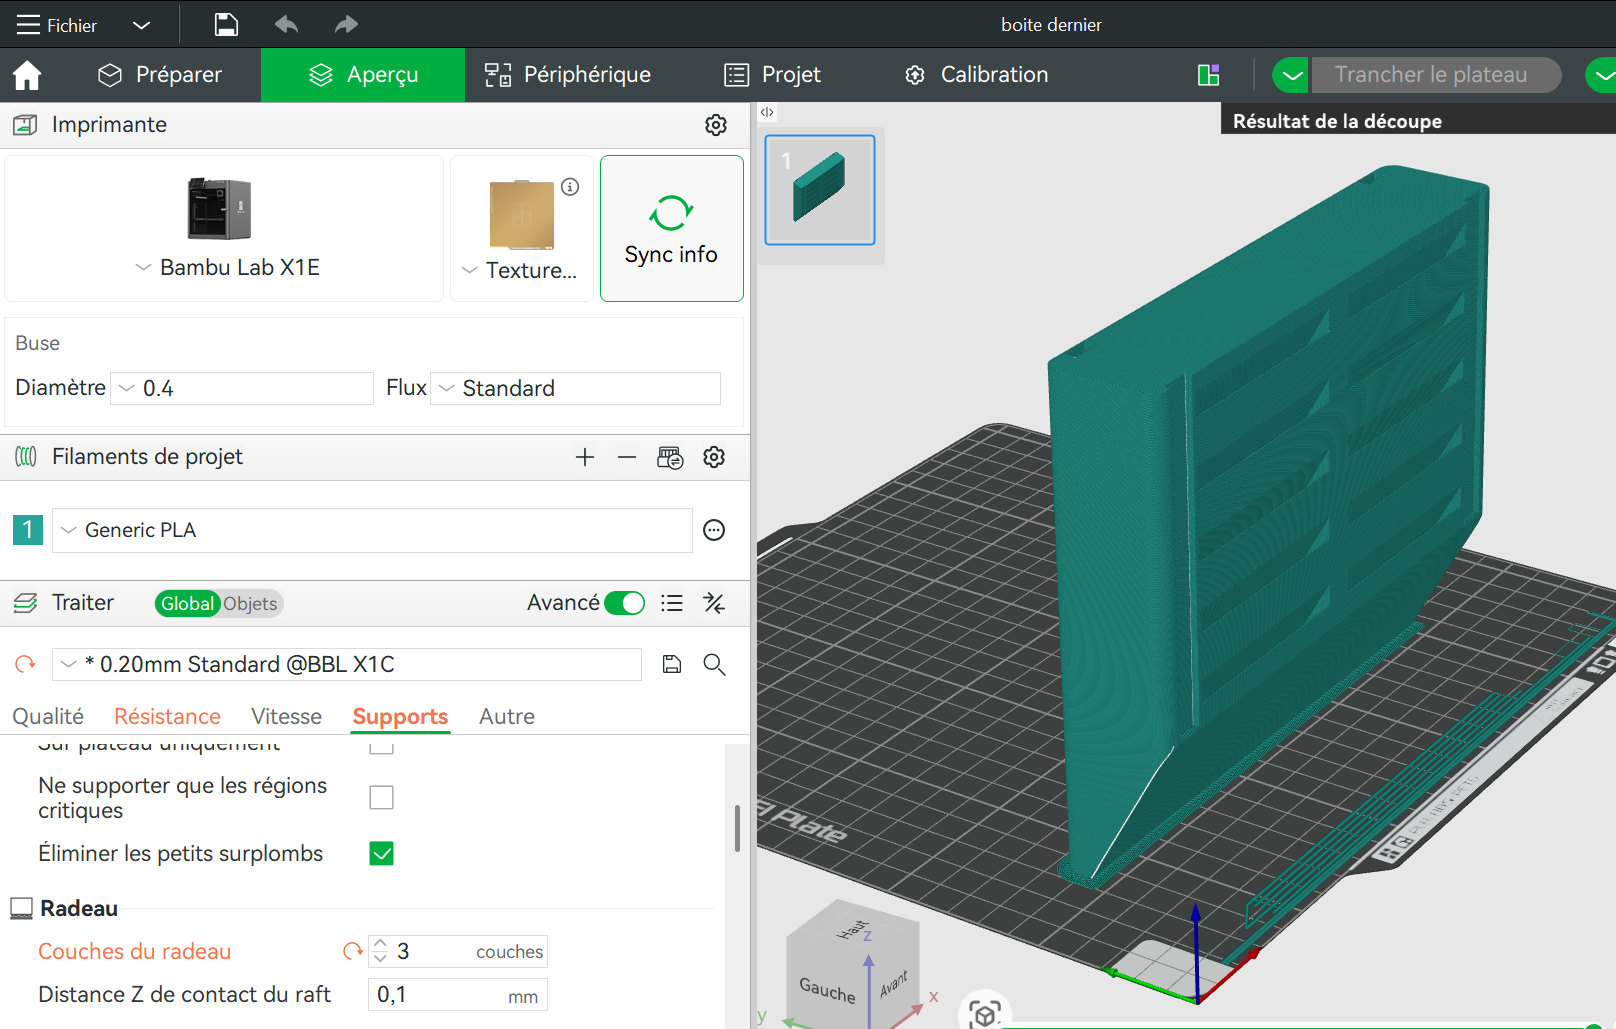The image size is (1616, 1029).
Task: Search process settings with magnifier icon
Action: coord(714,665)
